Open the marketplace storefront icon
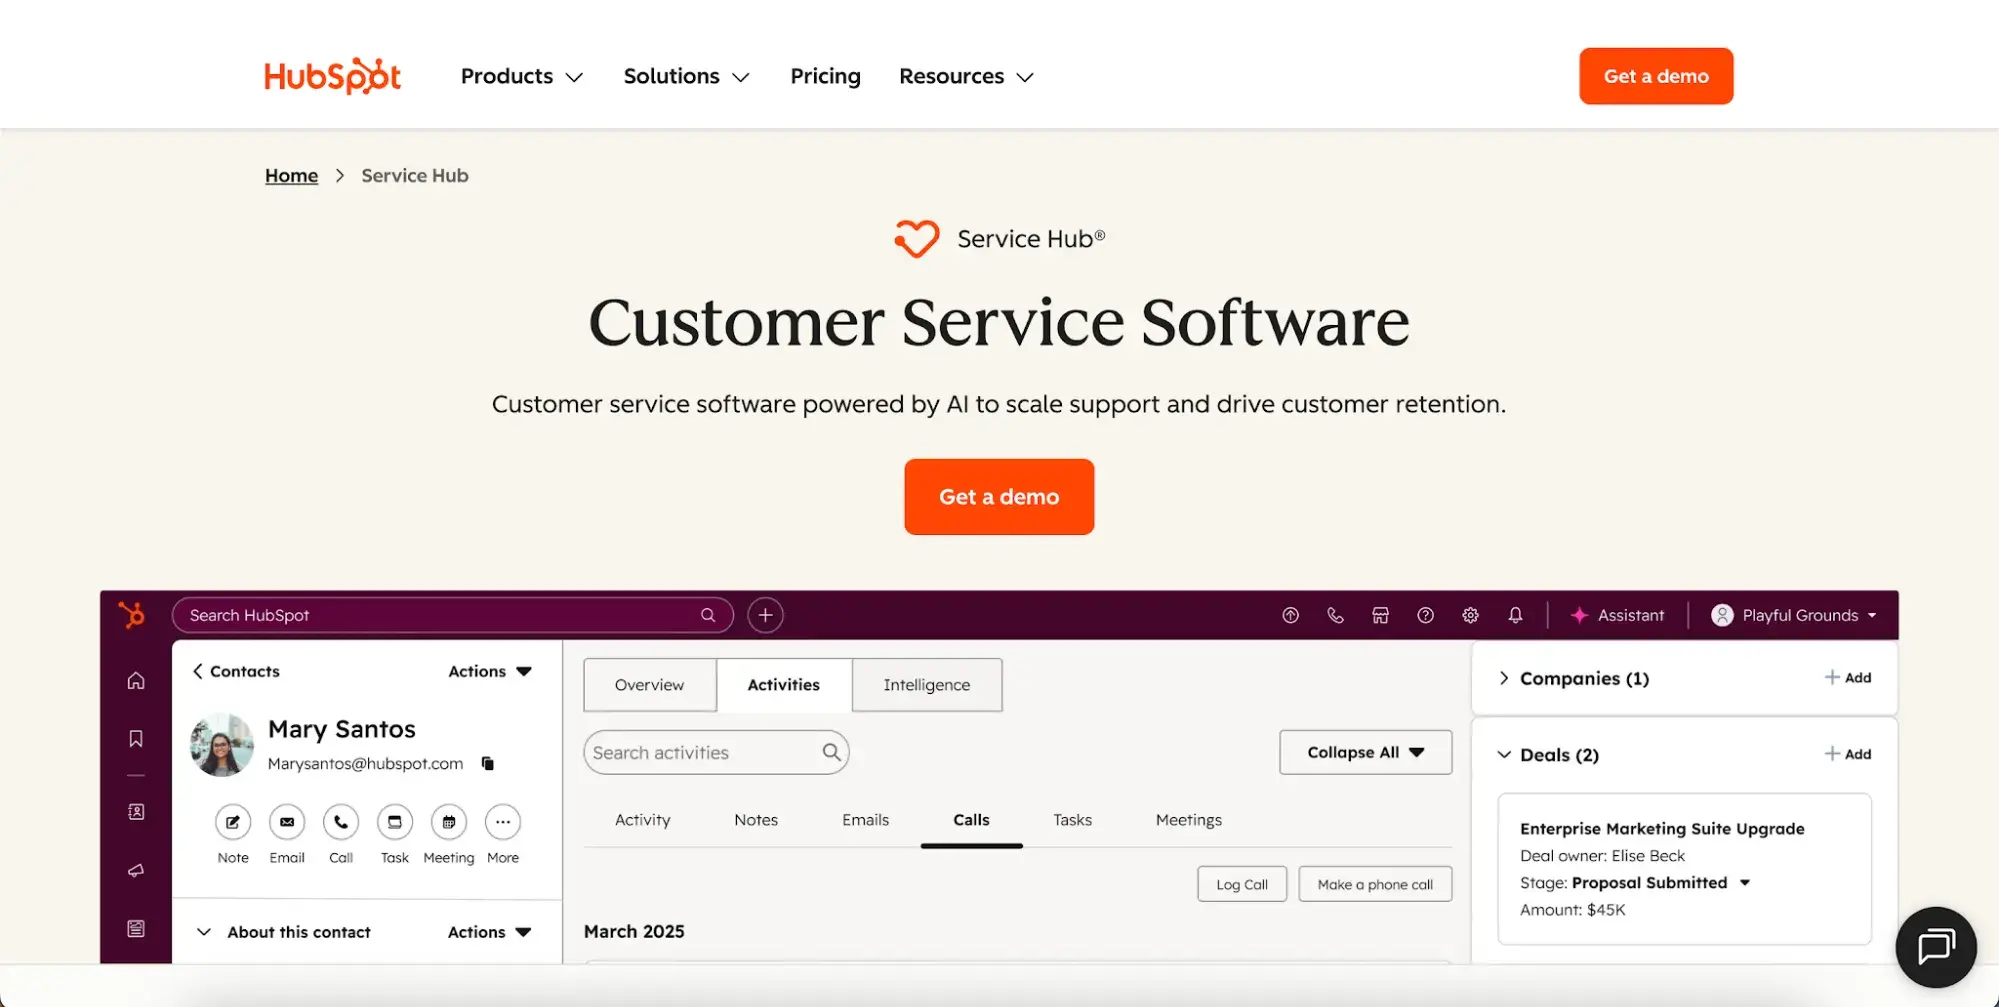1999x1008 pixels. point(1380,615)
